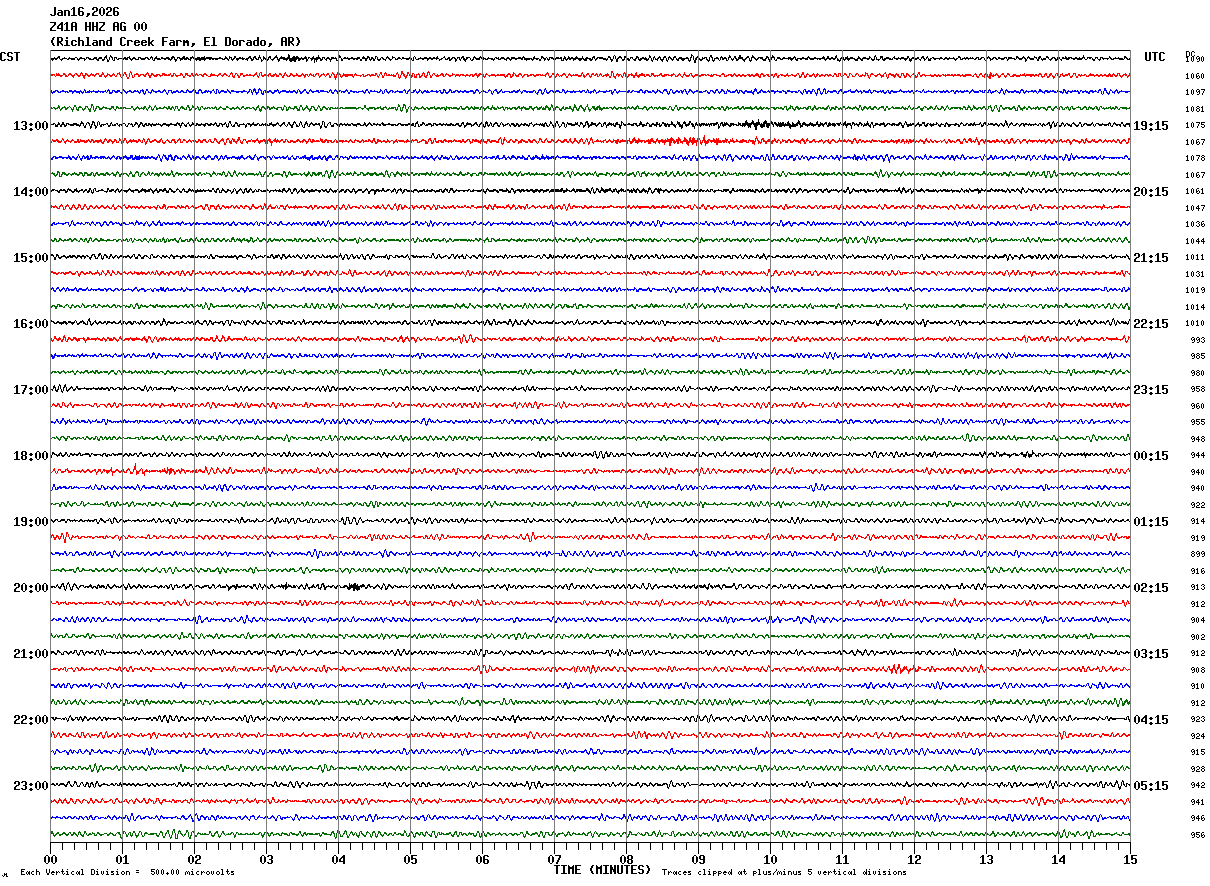Click minute 05 on bottom time axis
Image resolution: width=1210 pixels, height=886 pixels.
click(410, 859)
